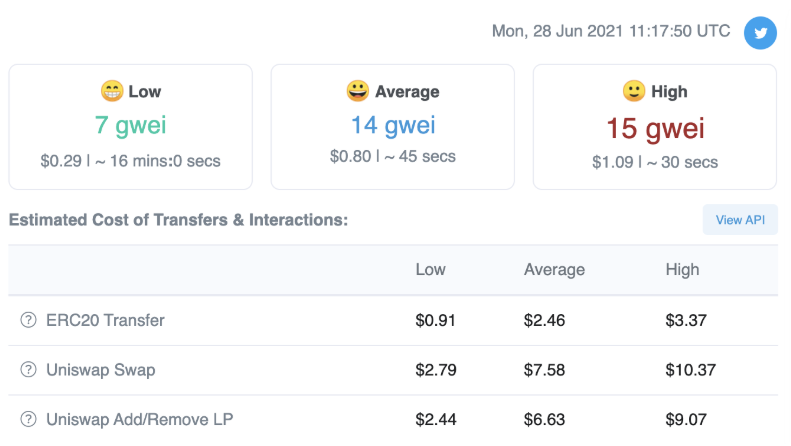Click the Low column header
The height and width of the screenshot is (446, 791).
coord(431,270)
